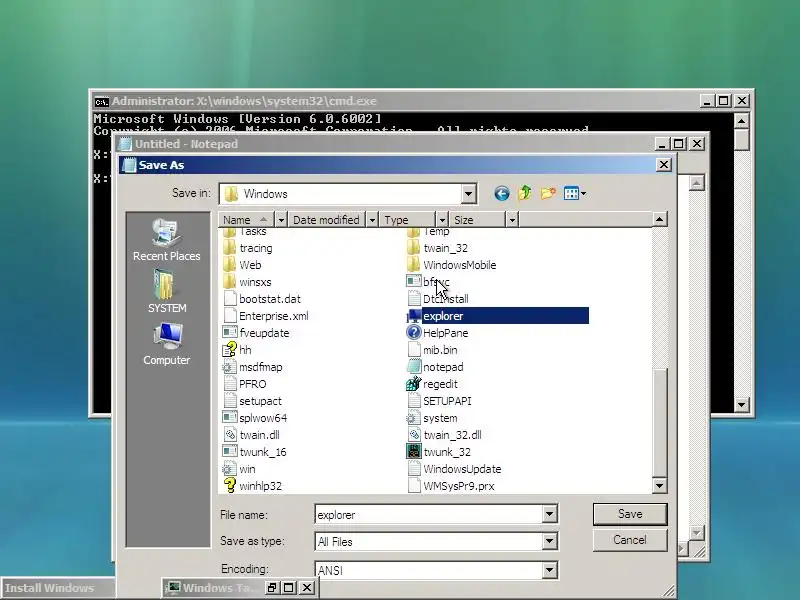Create a new folder icon
The height and width of the screenshot is (600, 800).
point(548,193)
